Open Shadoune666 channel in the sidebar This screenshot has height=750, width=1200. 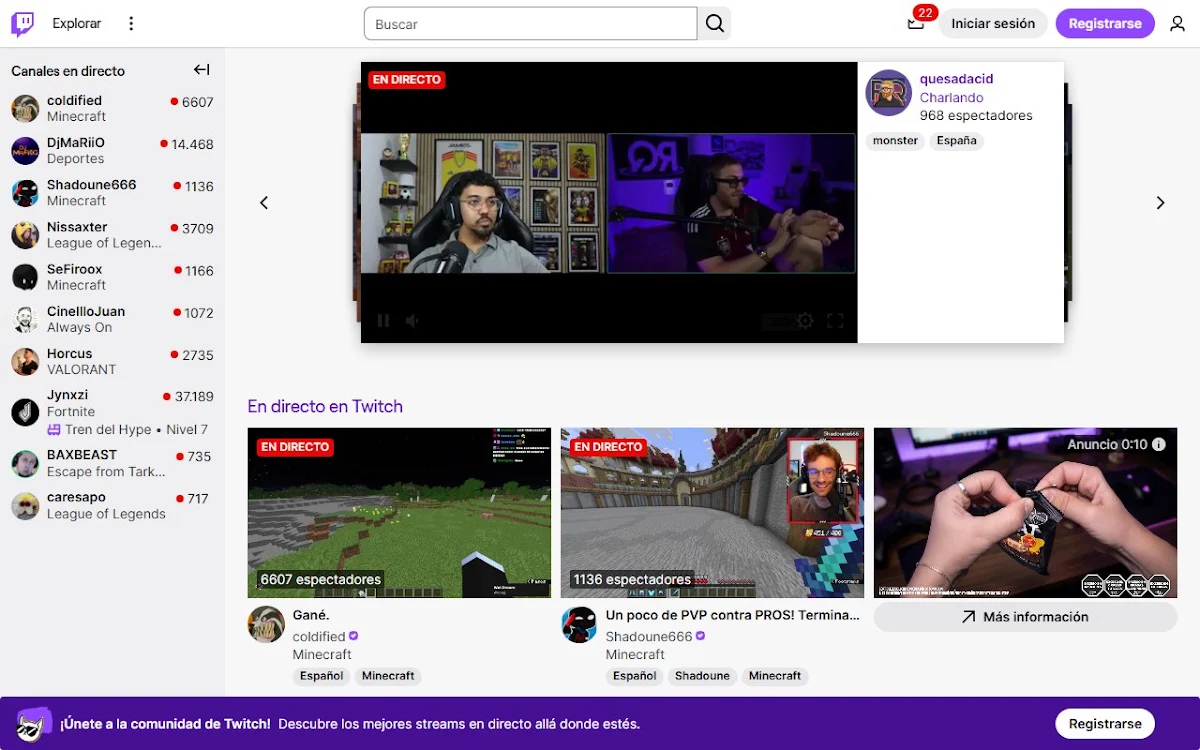112,192
